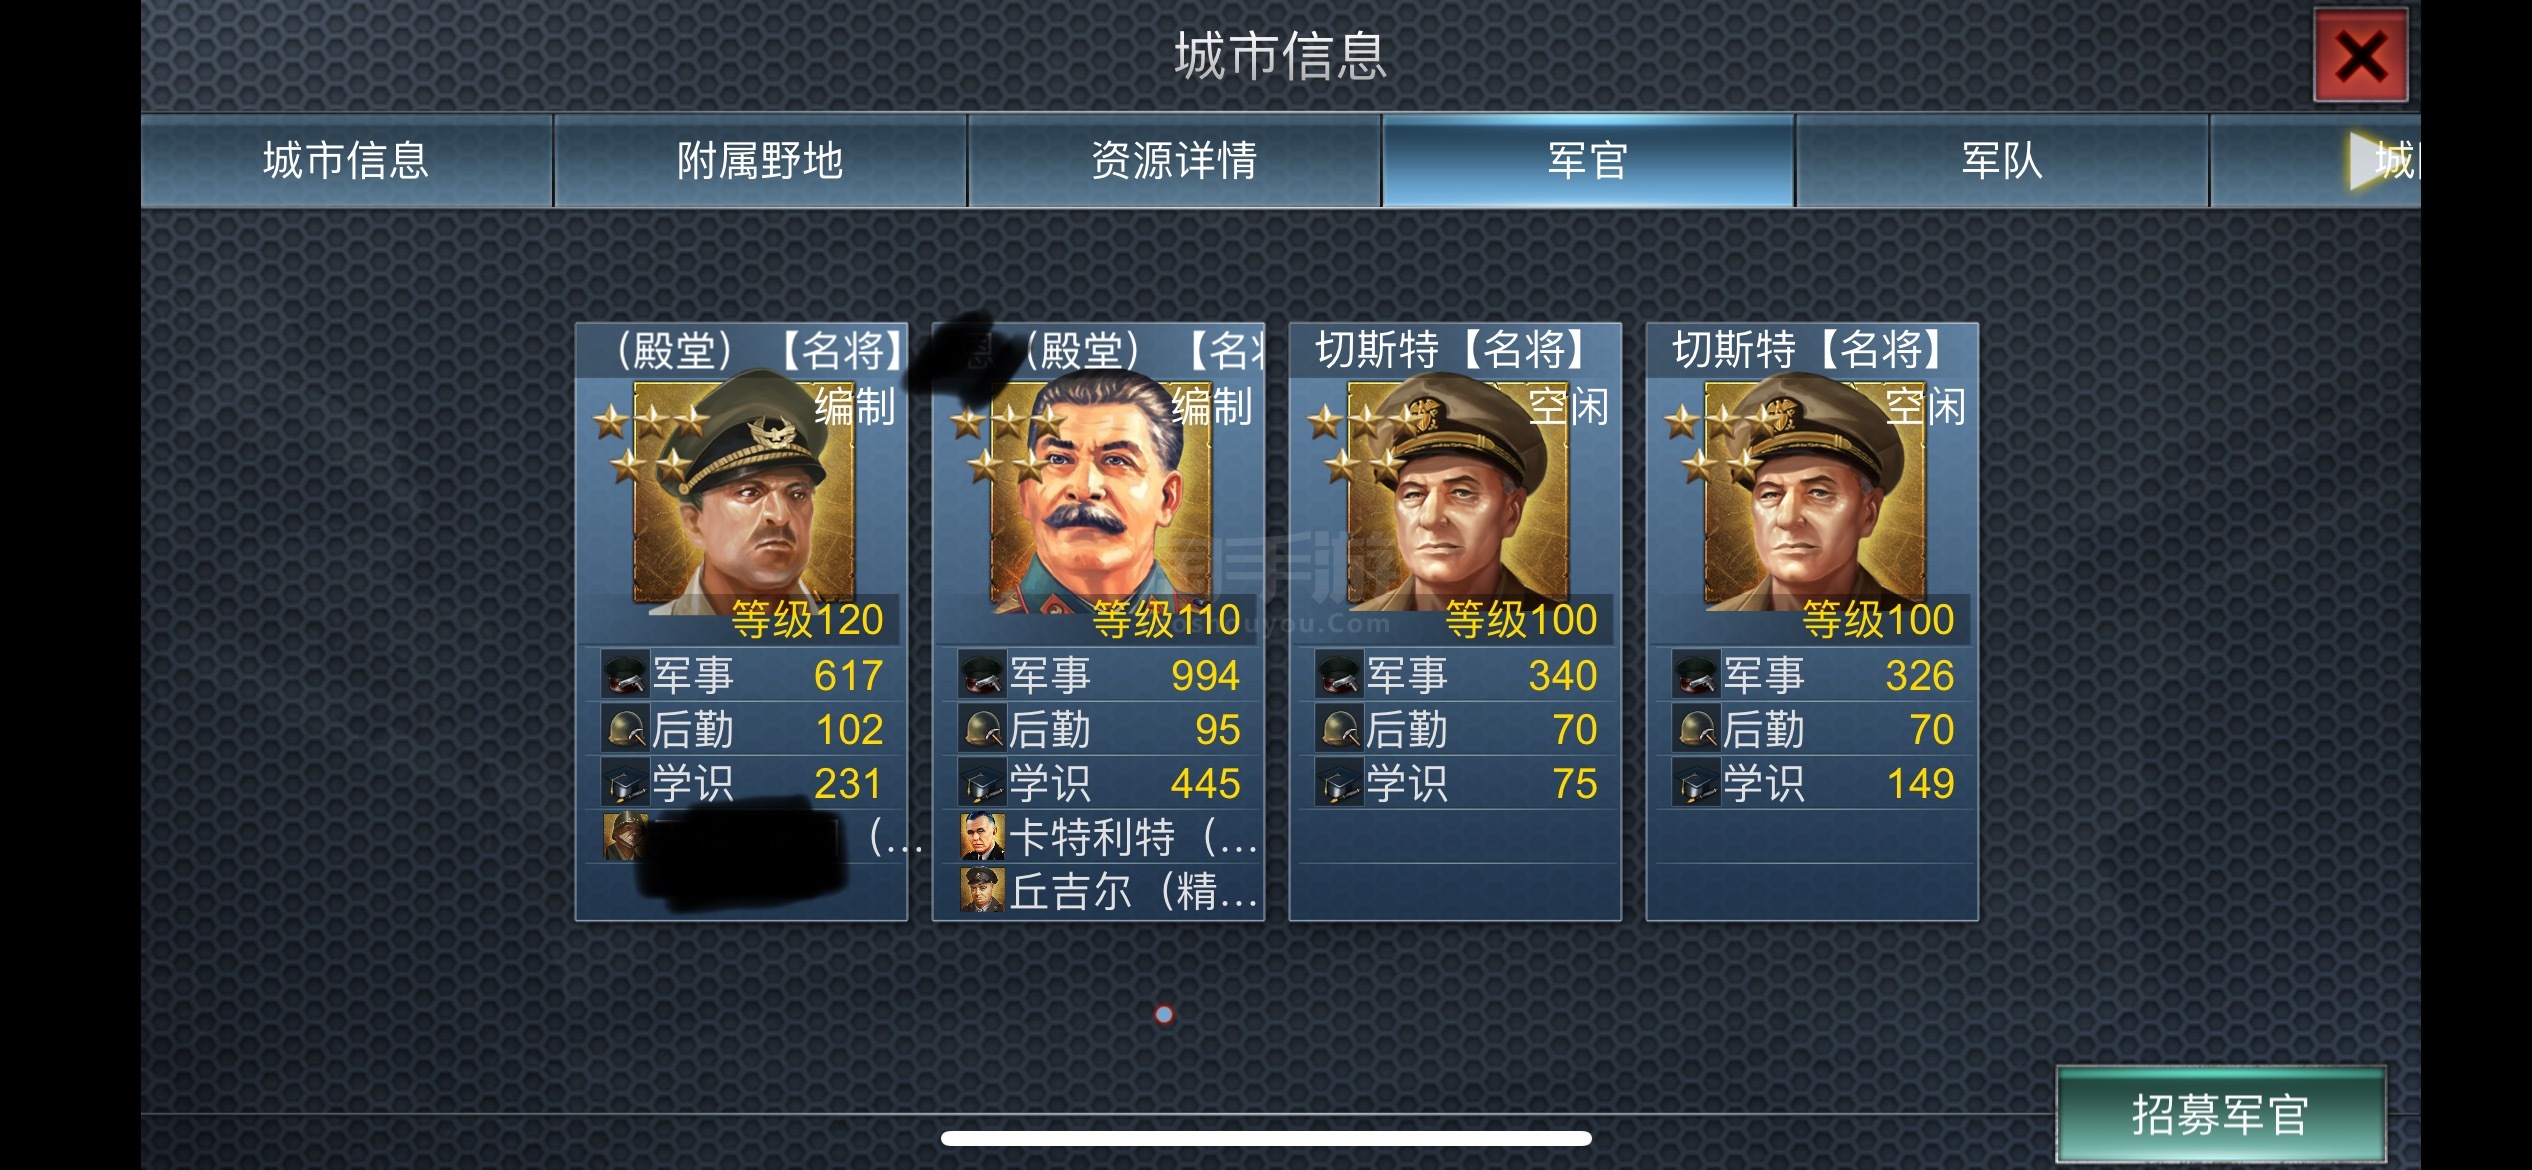Select the 军队 tab

[2002, 160]
